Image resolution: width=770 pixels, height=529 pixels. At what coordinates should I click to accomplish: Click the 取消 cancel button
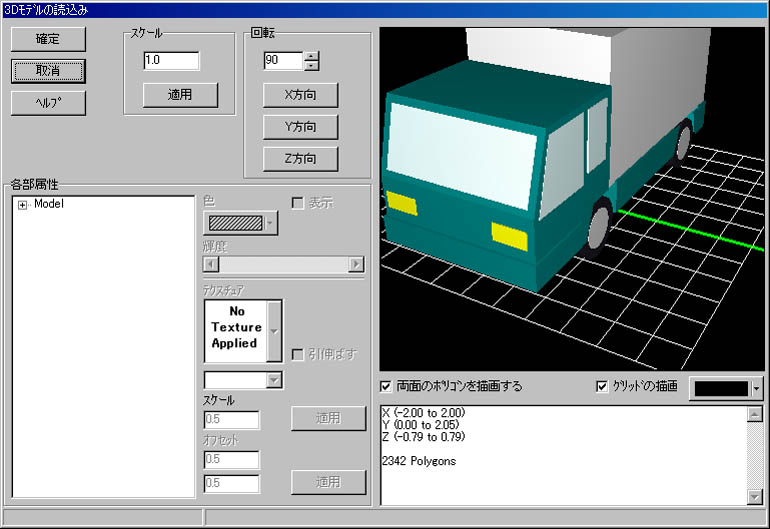pyautogui.click(x=48, y=71)
